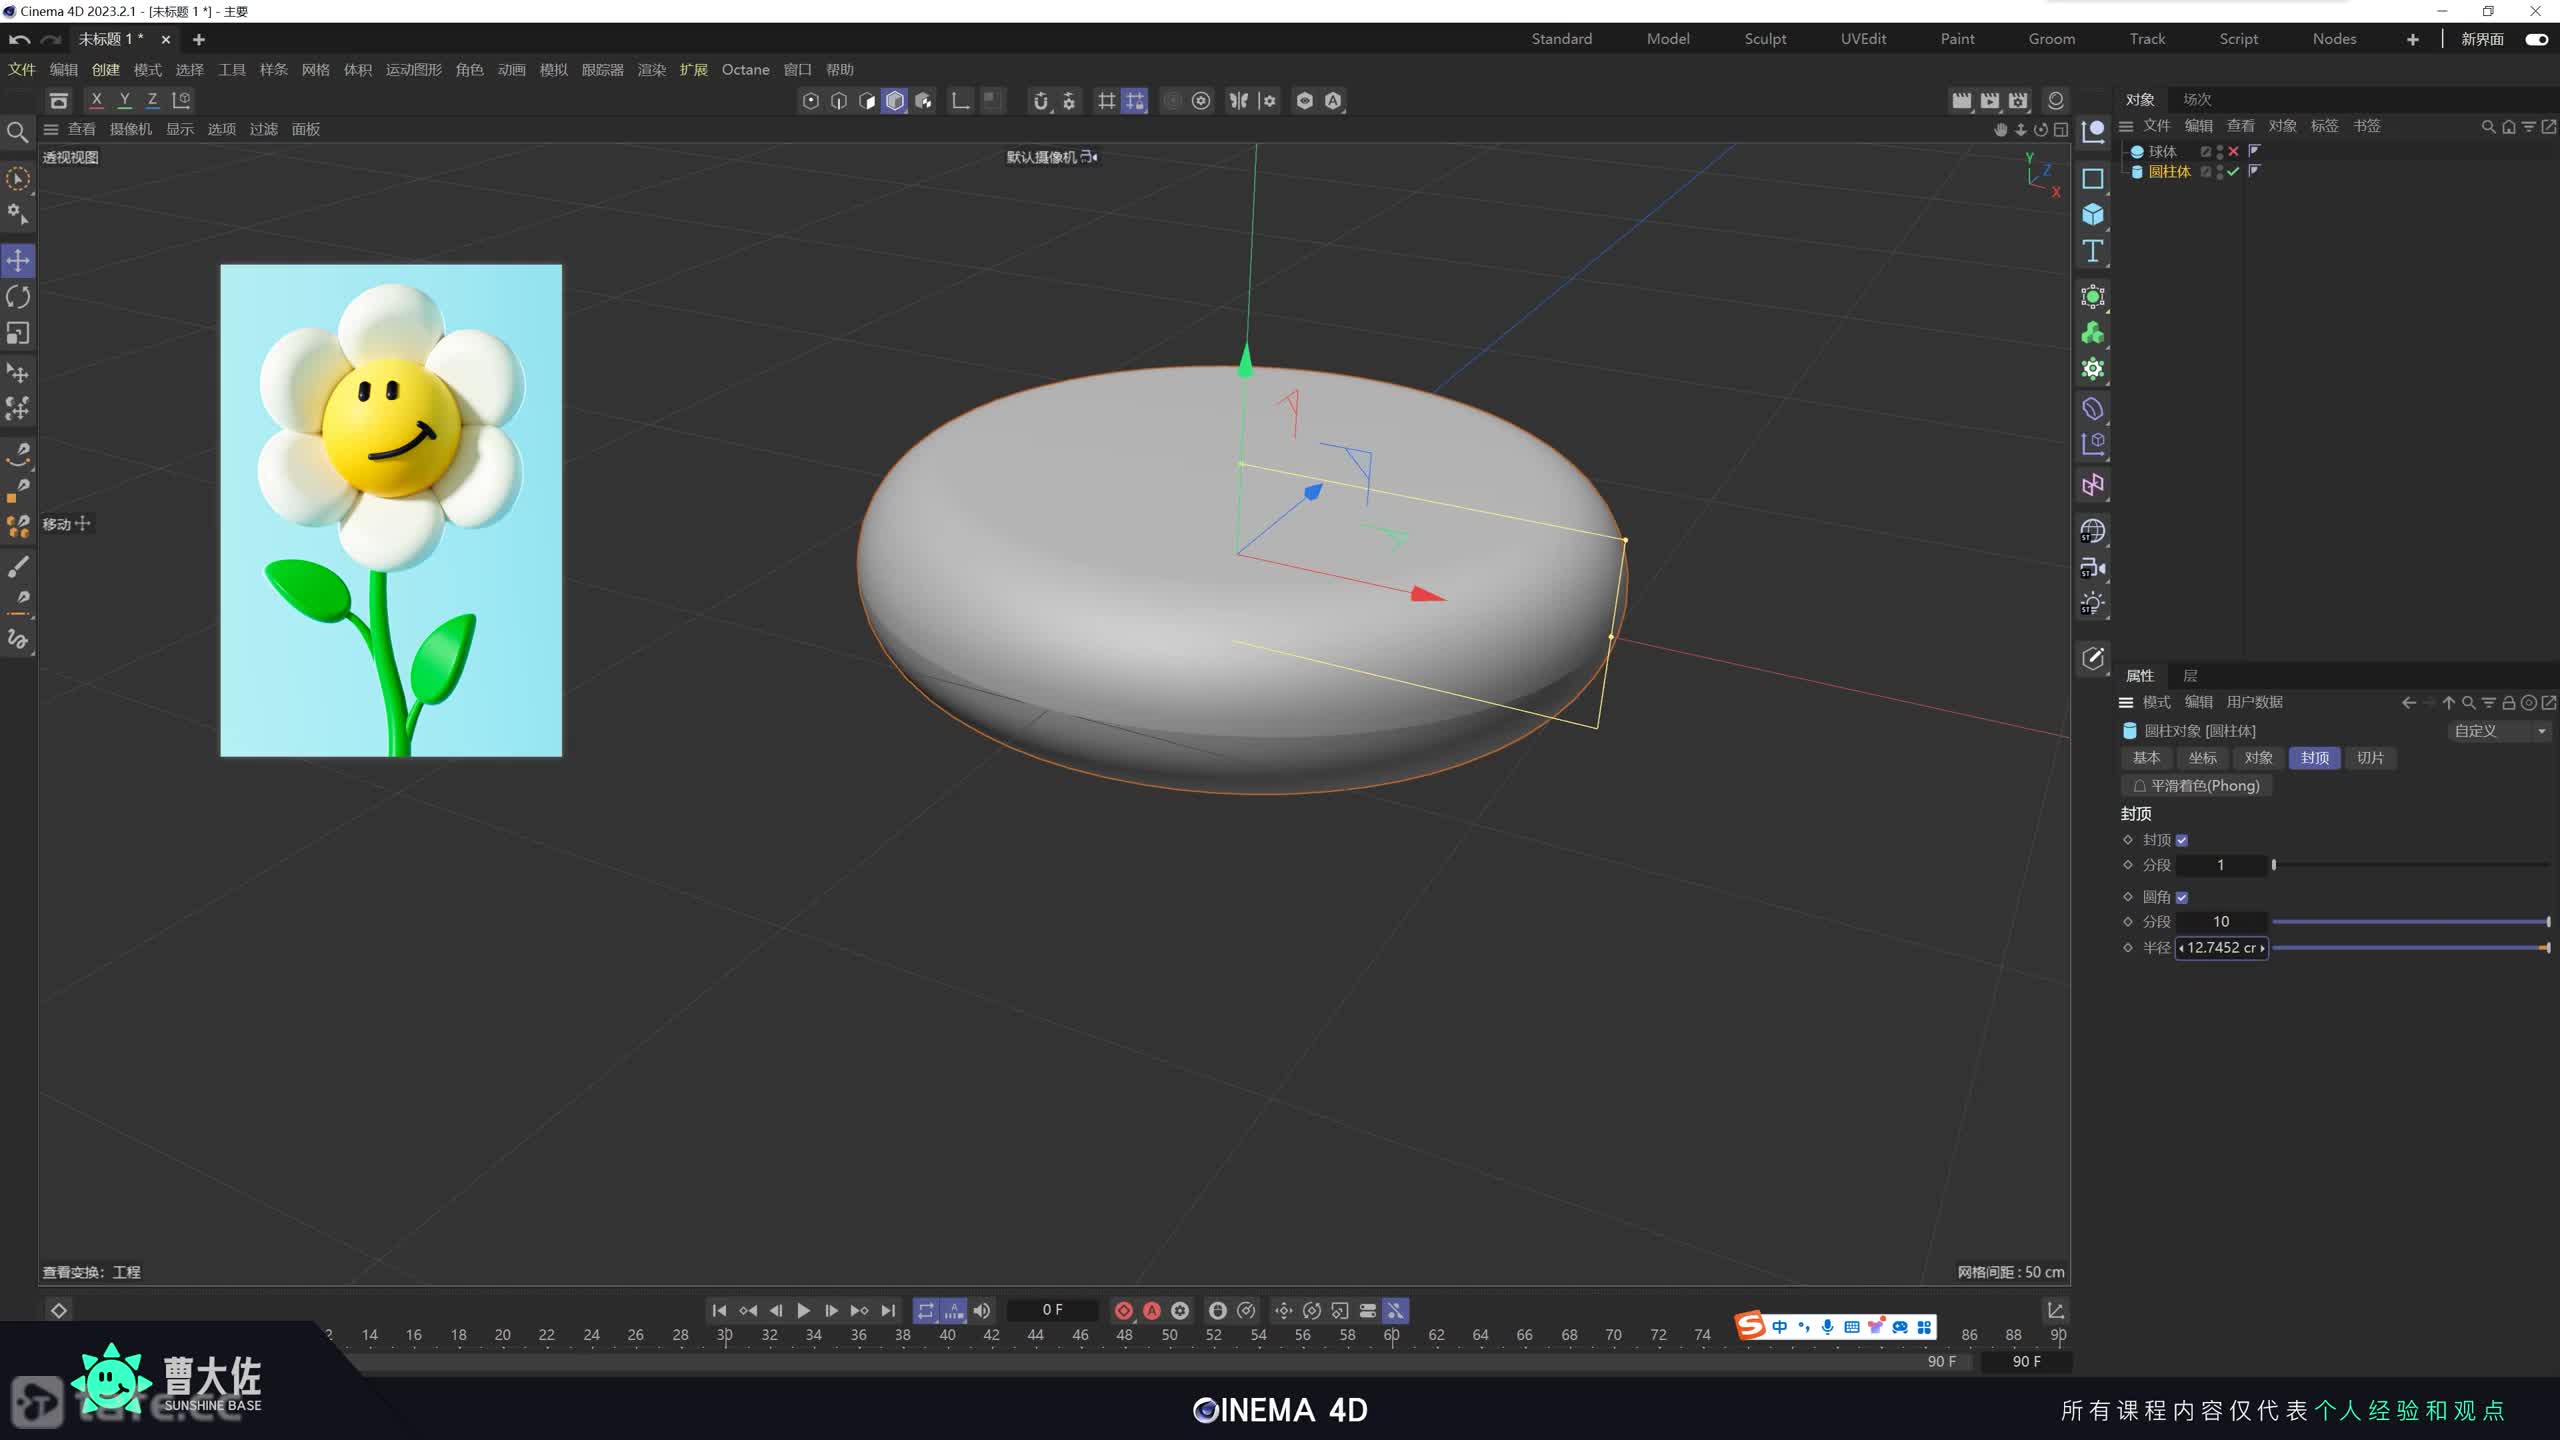Image resolution: width=2560 pixels, height=1440 pixels.
Task: Switch to the Sculpt layout
Action: pos(1764,39)
